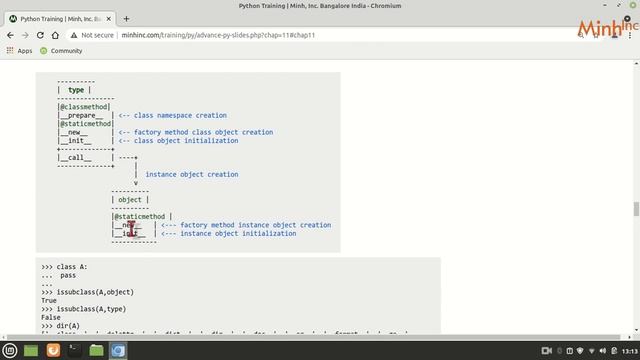Screen dimensions: 640x360
Task: Click the Not secure warning icon
Action: coord(74,36)
